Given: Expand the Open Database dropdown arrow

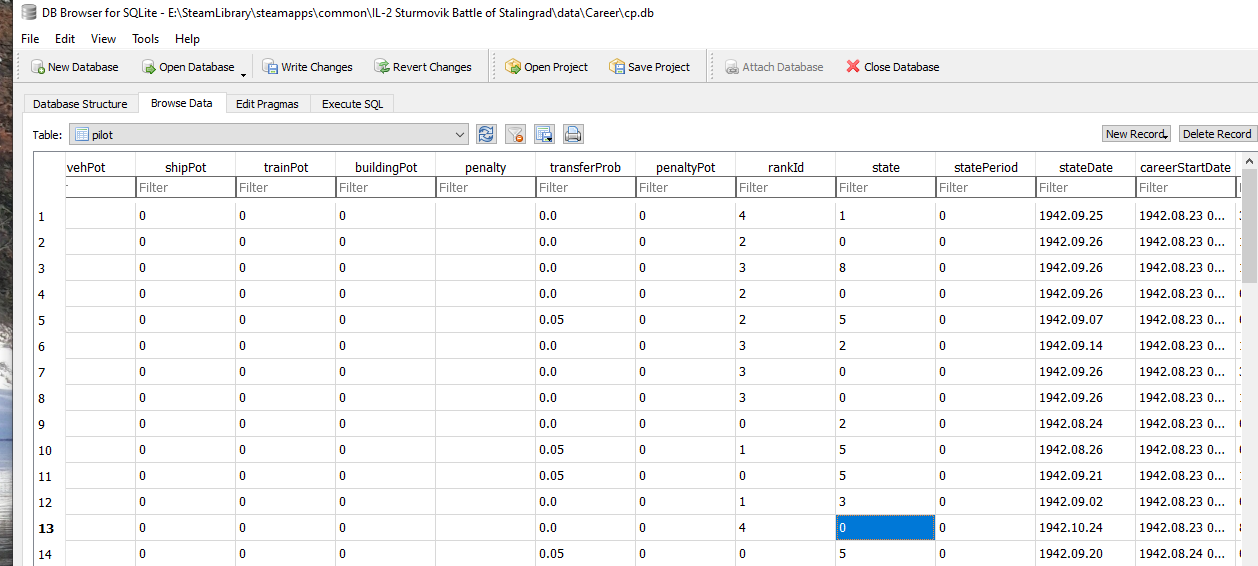Looking at the screenshot, I should [x=243, y=73].
